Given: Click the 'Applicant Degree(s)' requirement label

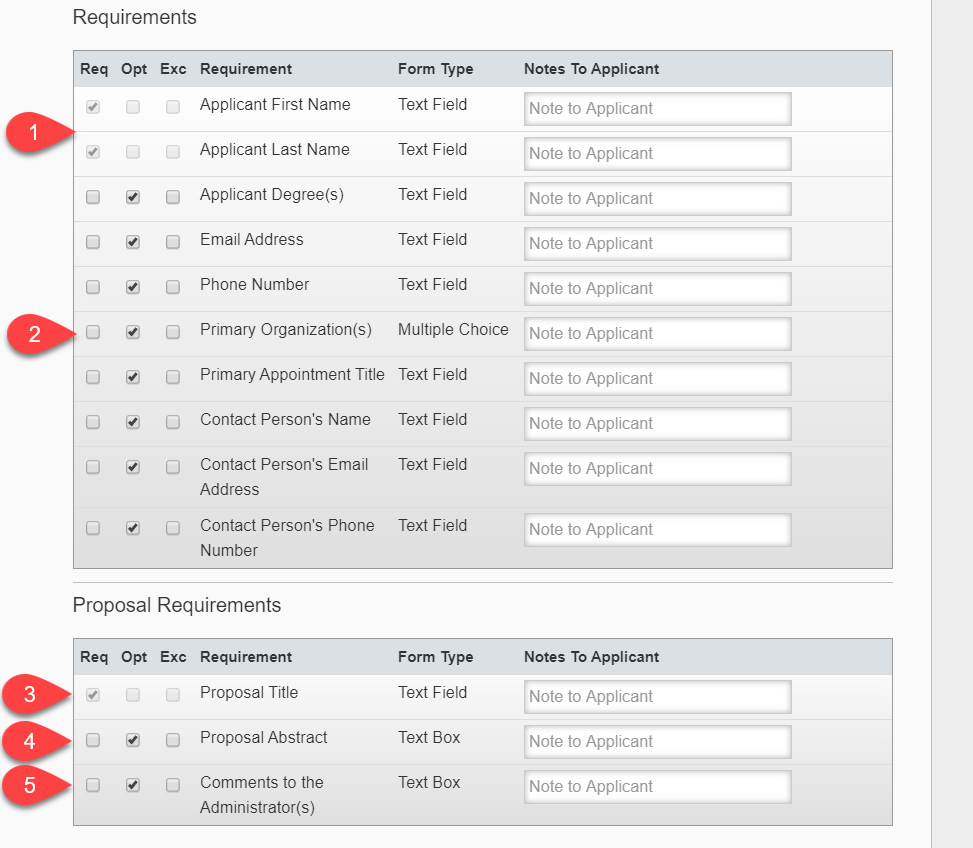Looking at the screenshot, I should [x=272, y=195].
